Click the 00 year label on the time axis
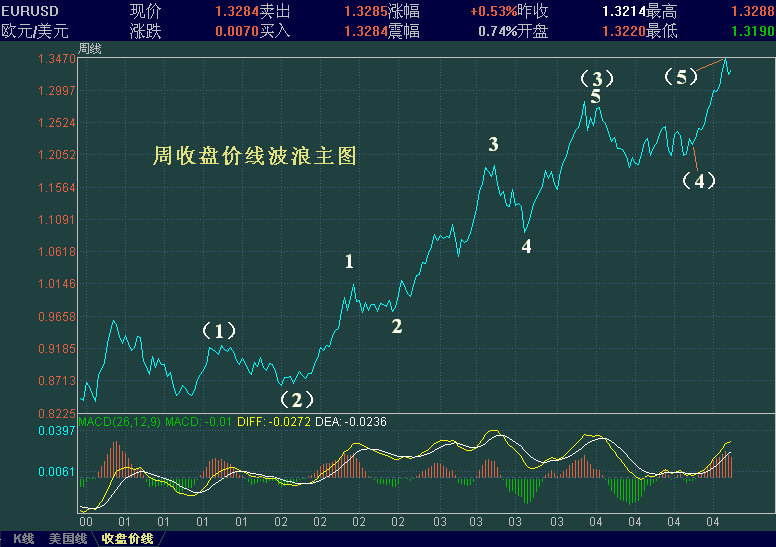The height and width of the screenshot is (547, 776). click(x=86, y=522)
